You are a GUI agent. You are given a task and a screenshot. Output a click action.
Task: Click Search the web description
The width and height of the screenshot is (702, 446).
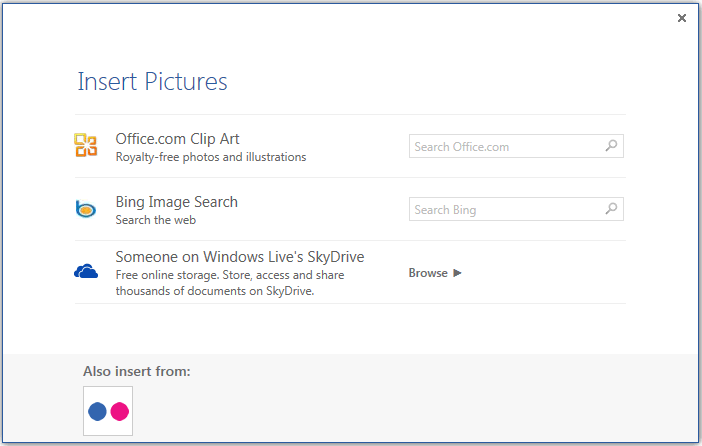(x=156, y=220)
